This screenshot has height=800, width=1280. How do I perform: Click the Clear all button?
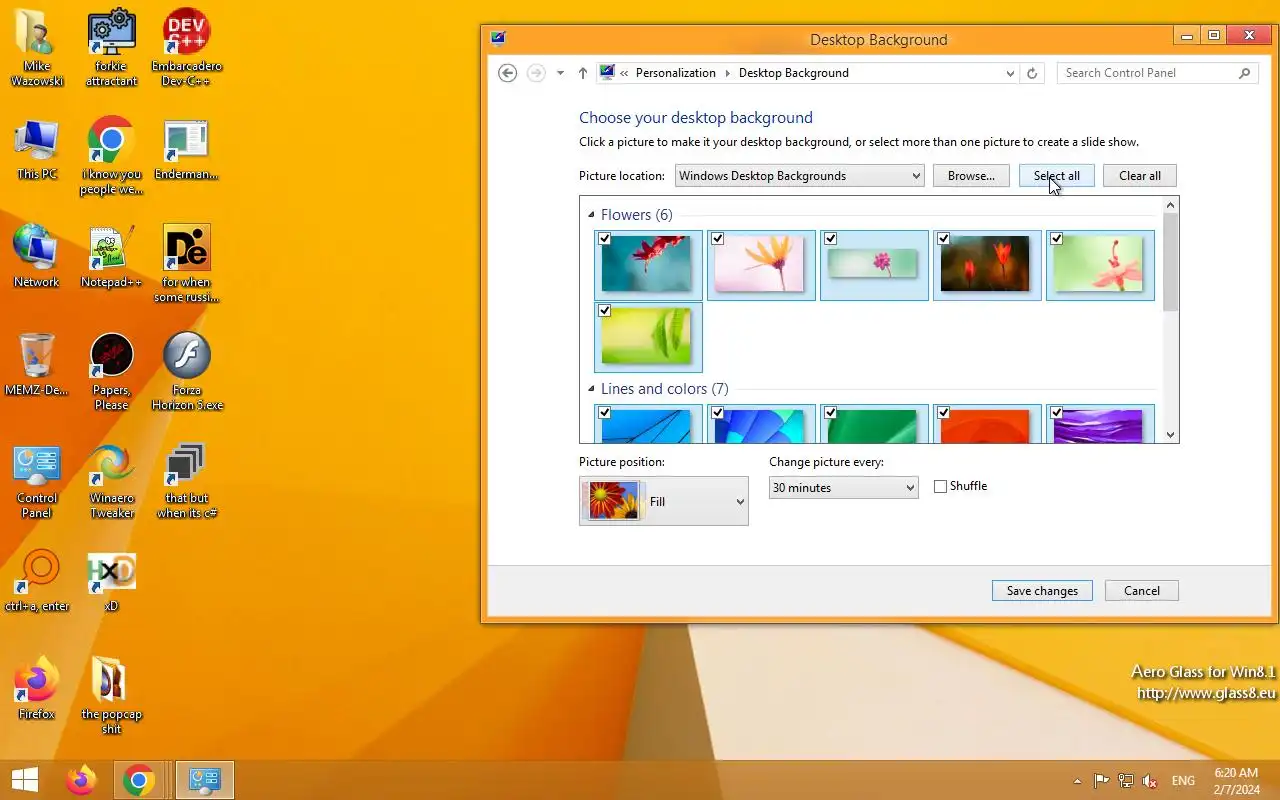coord(1140,176)
